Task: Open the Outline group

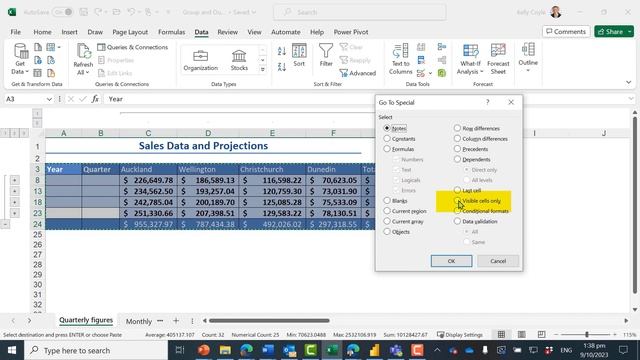Action: coord(528,57)
